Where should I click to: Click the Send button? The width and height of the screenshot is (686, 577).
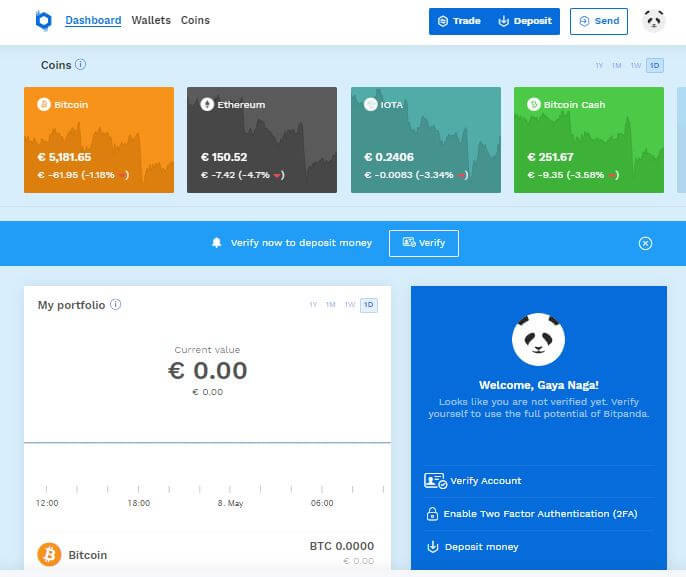coord(598,21)
